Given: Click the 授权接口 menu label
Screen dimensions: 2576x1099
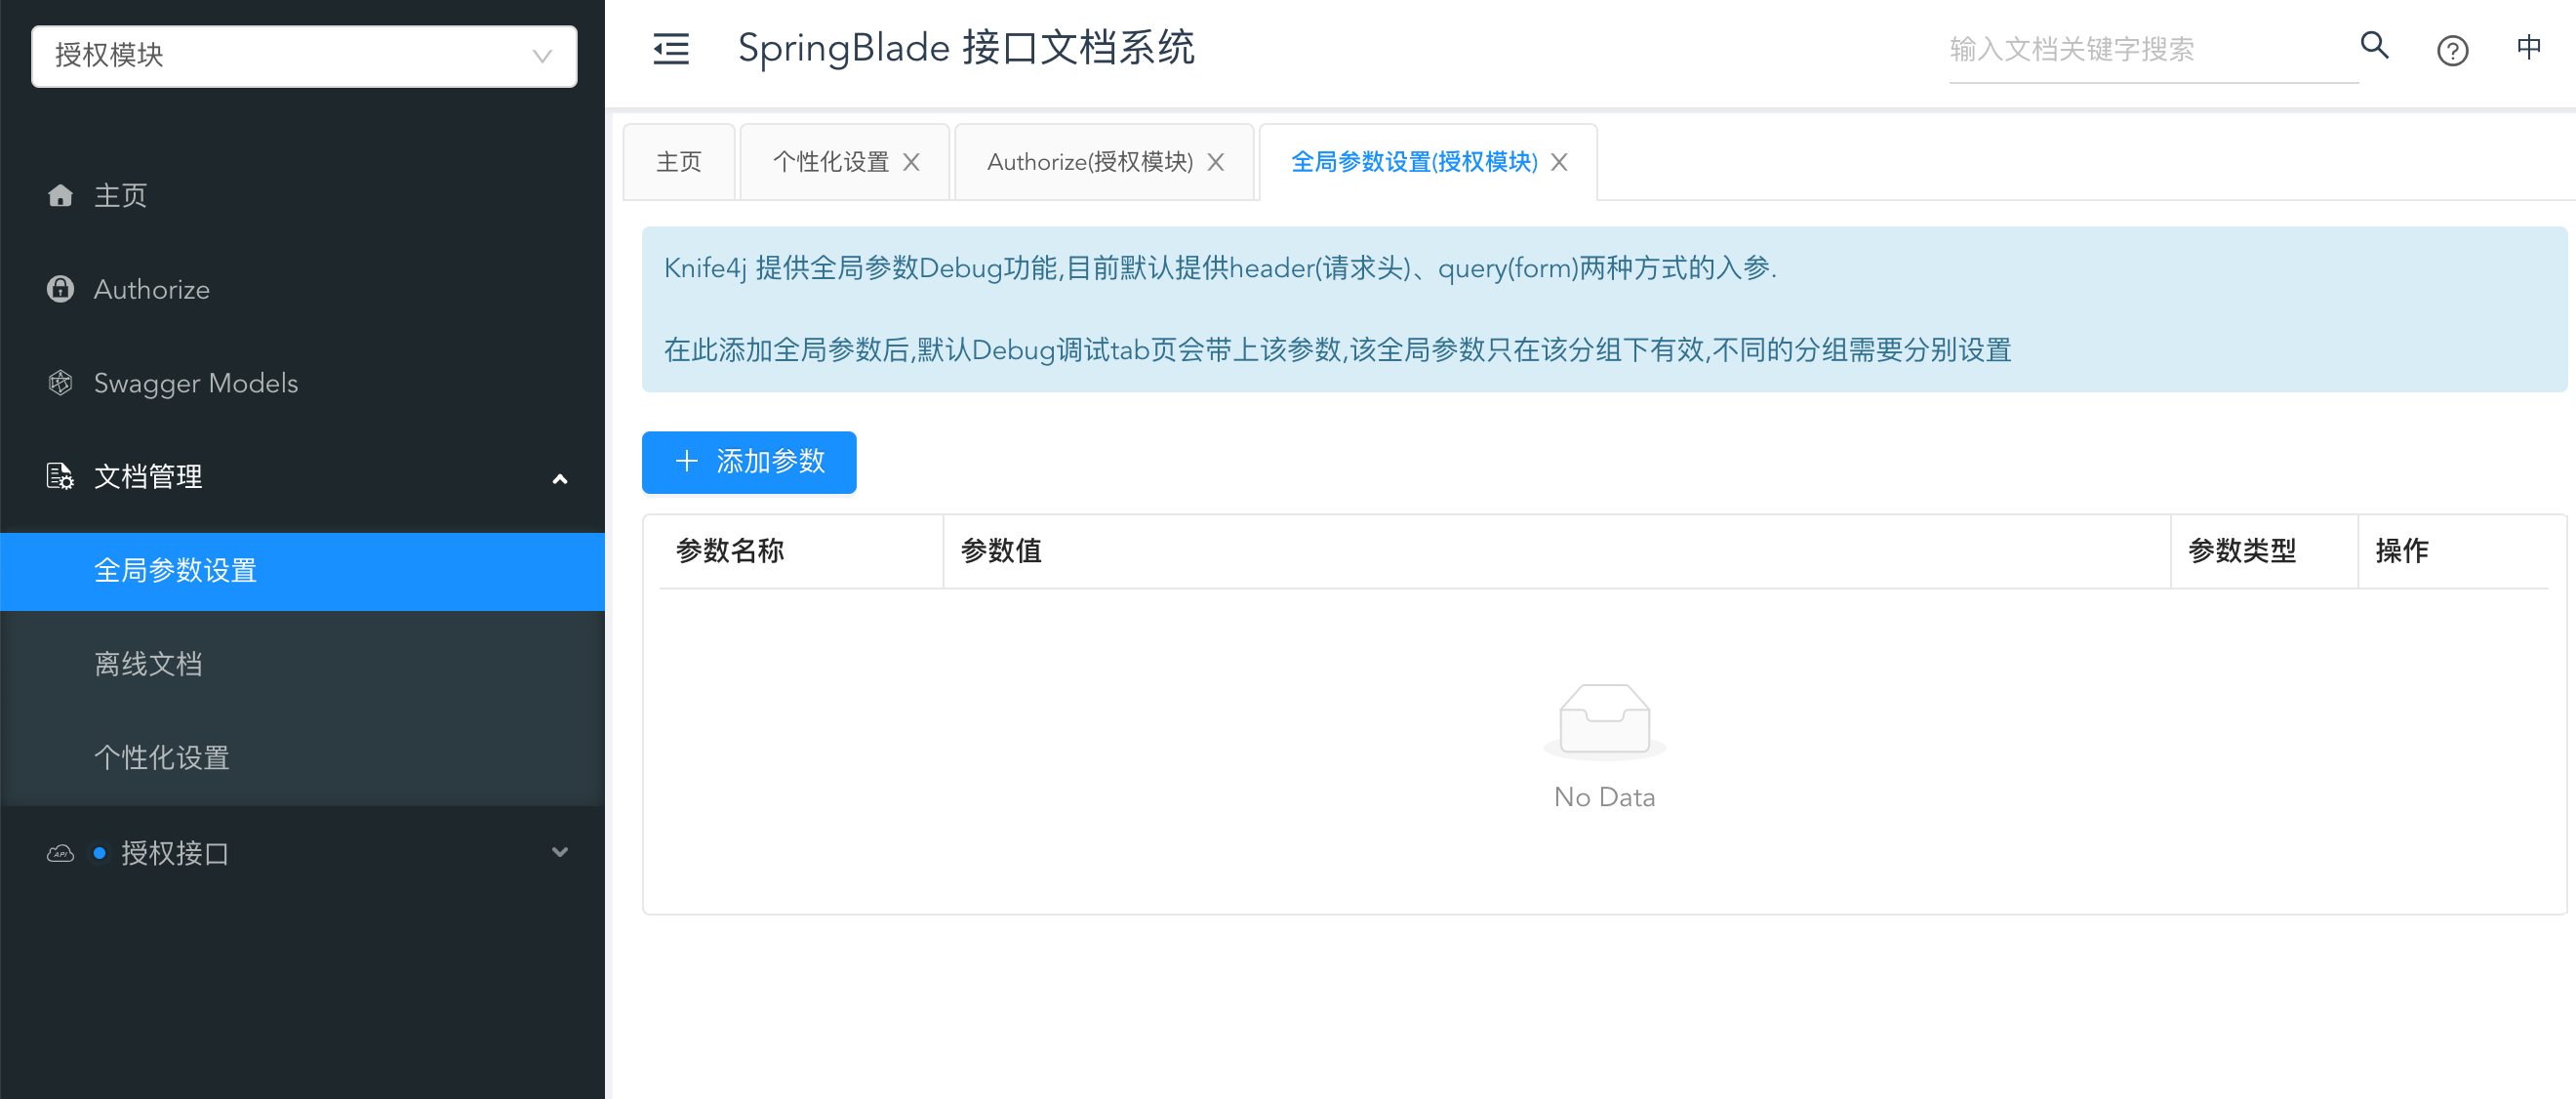Looking at the screenshot, I should (175, 853).
